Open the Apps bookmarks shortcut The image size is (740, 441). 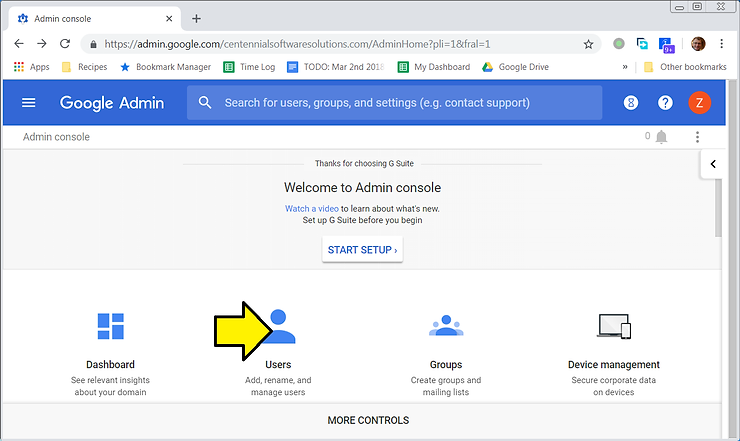pyautogui.click(x=32, y=67)
